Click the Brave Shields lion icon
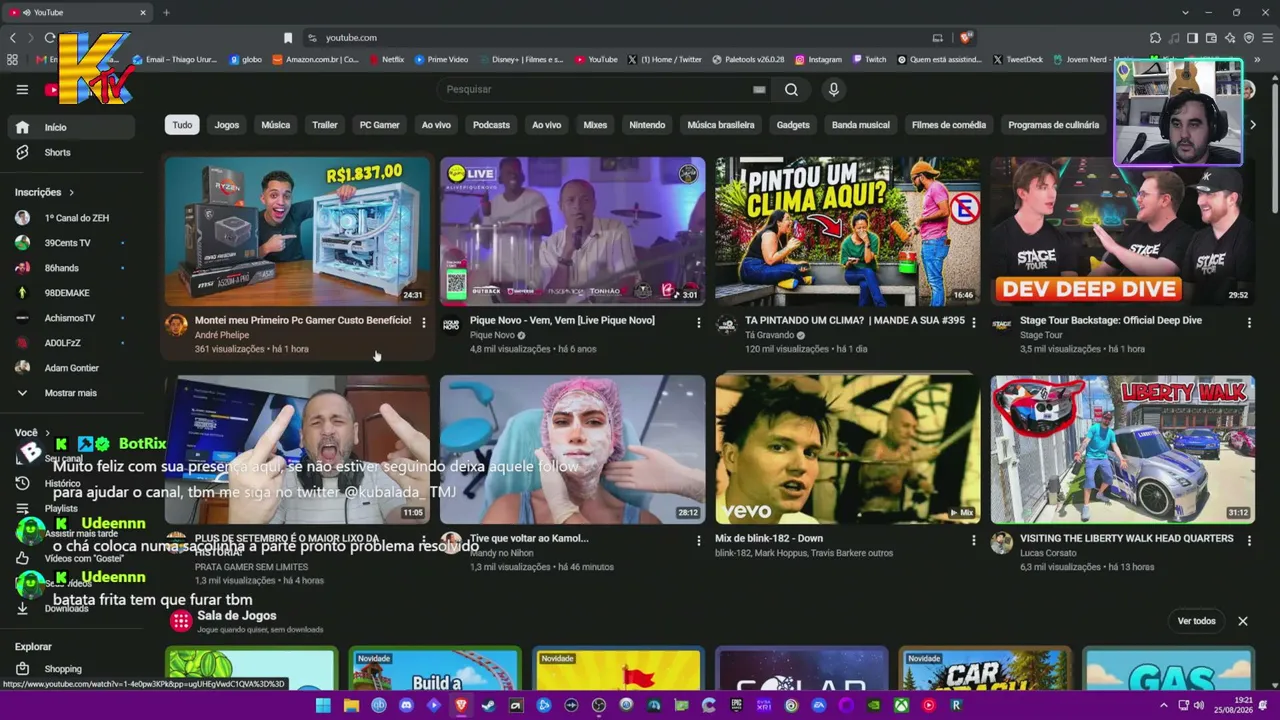Screen dimensions: 1280x720 966,38
